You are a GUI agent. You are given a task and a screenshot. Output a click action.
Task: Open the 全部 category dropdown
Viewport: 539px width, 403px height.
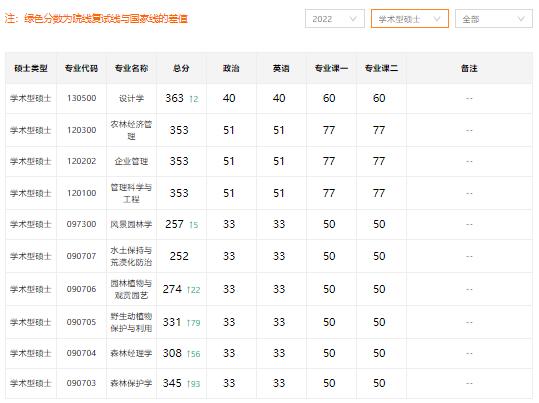(494, 19)
